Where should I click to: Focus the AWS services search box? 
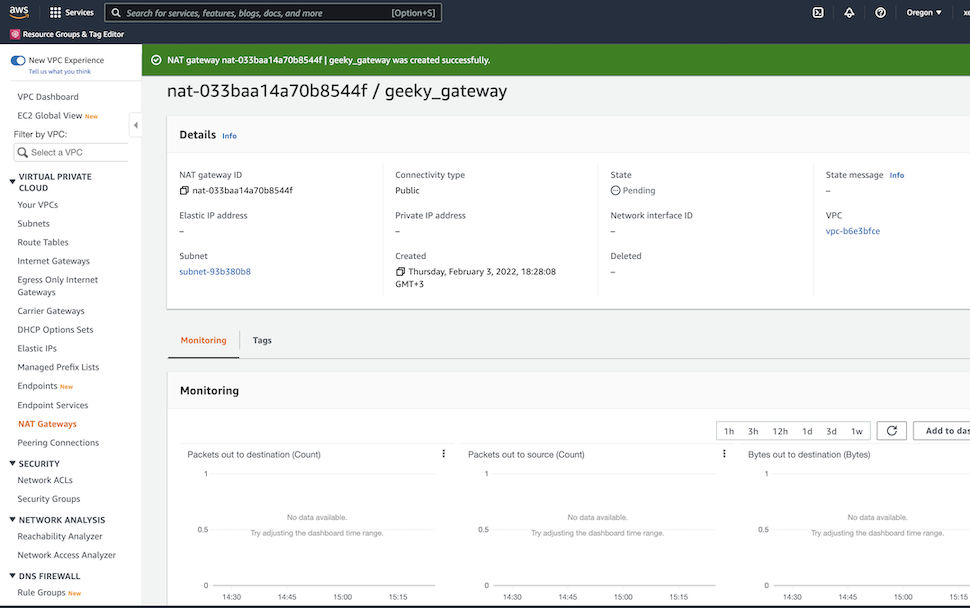[273, 12]
